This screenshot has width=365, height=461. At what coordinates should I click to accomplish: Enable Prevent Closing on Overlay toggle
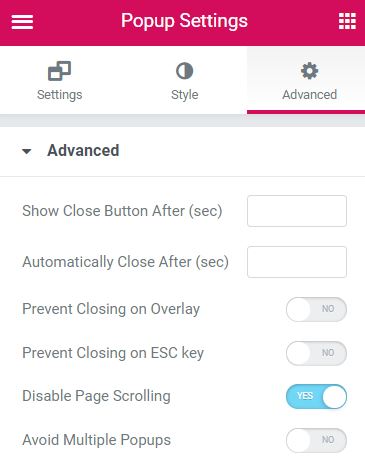pos(316,309)
